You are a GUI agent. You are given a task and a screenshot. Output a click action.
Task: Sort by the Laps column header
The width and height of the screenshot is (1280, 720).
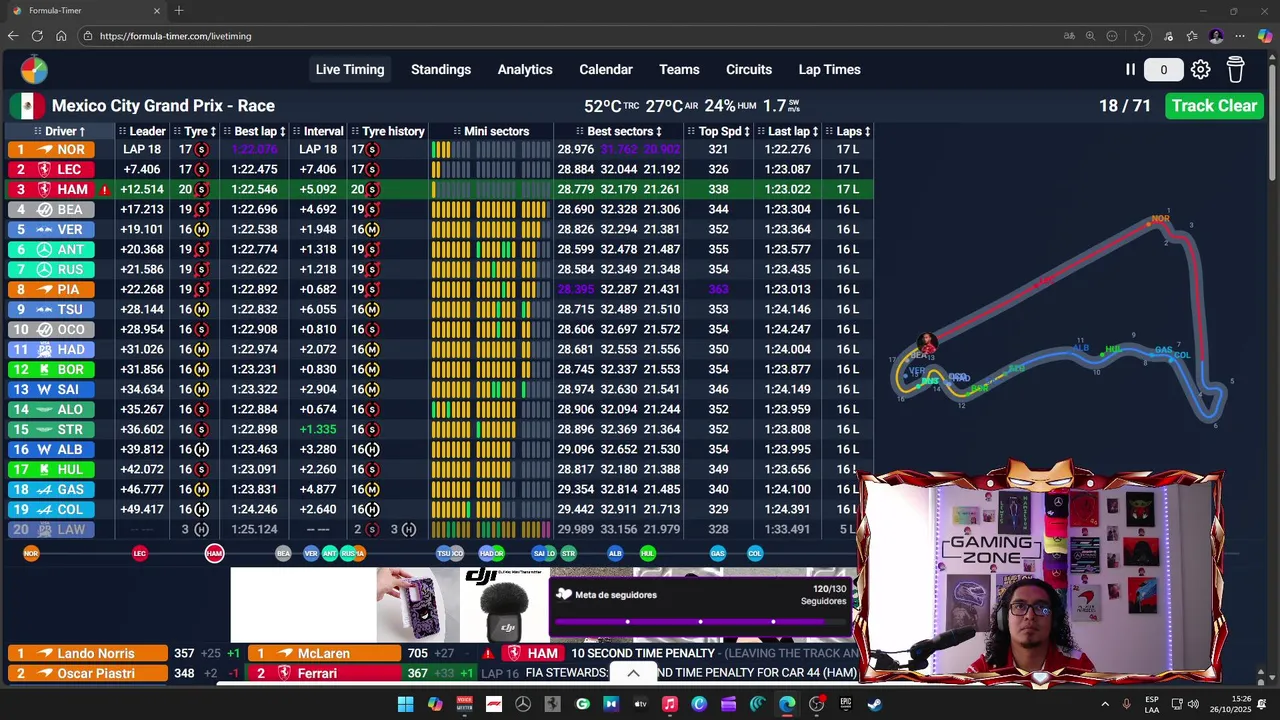click(849, 131)
